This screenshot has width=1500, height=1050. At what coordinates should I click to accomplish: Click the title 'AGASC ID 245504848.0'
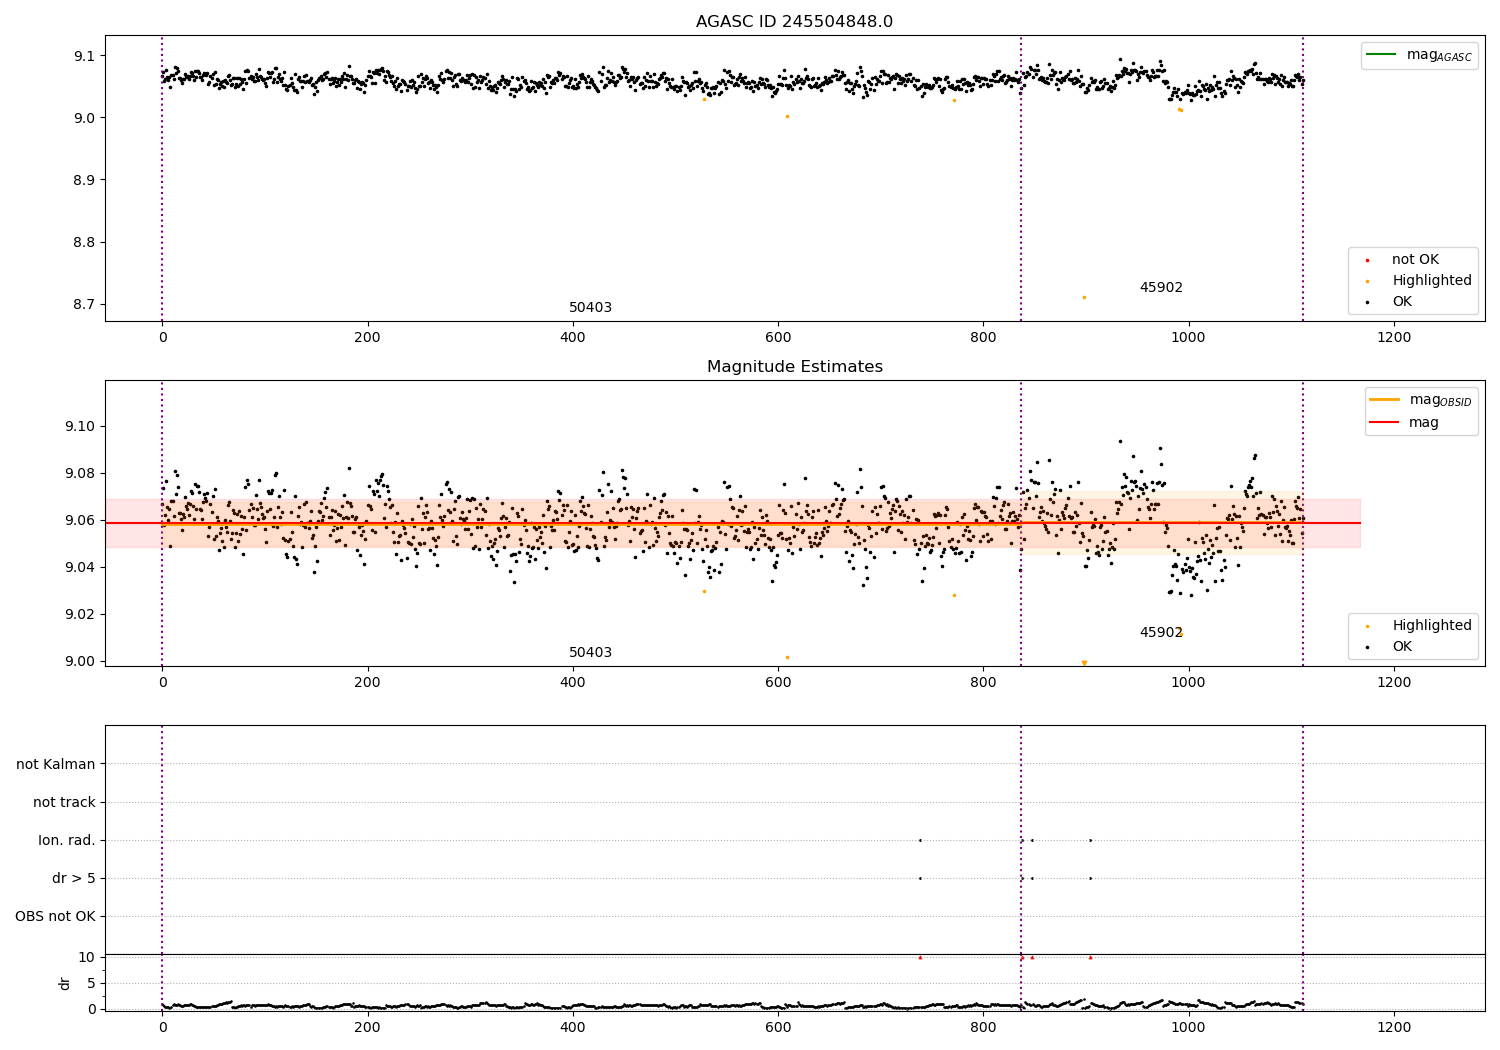pyautogui.click(x=795, y=22)
